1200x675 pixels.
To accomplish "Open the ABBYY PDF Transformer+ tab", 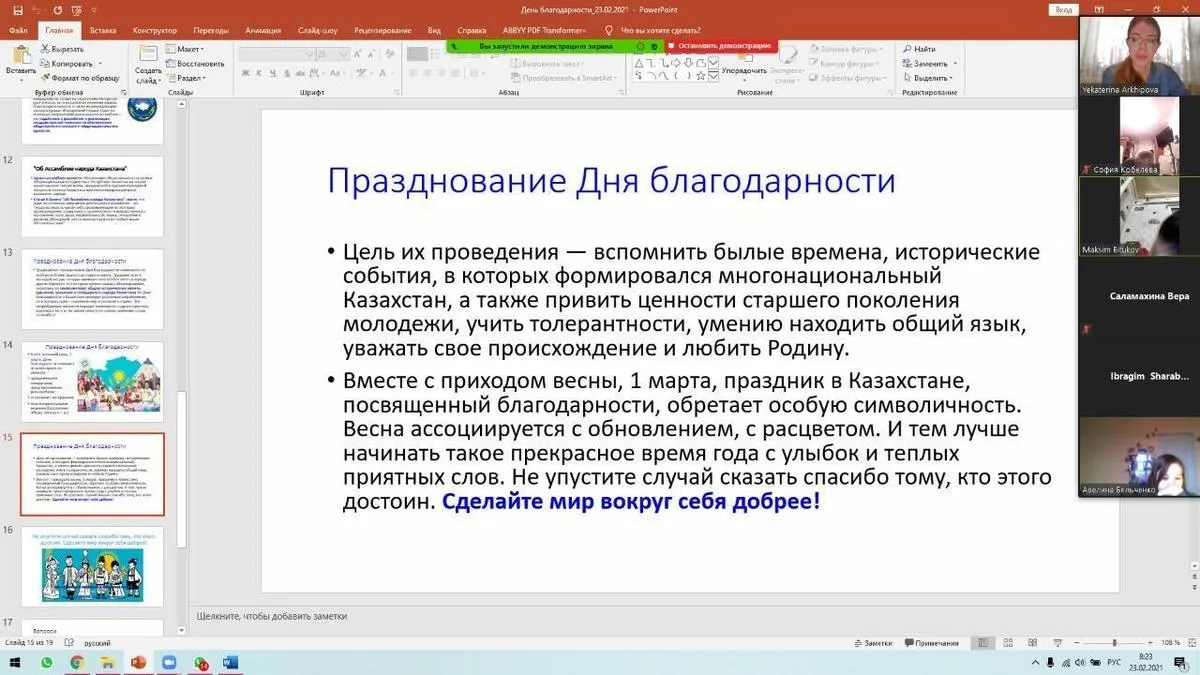I will [544, 30].
